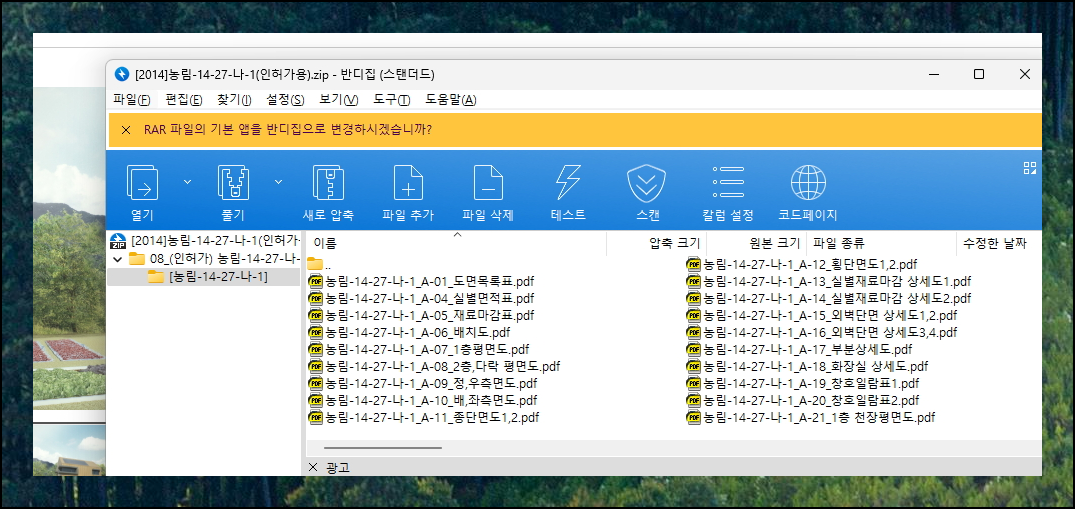Sort by the 파일 종류 column header
The height and width of the screenshot is (509, 1075).
(x=838, y=243)
